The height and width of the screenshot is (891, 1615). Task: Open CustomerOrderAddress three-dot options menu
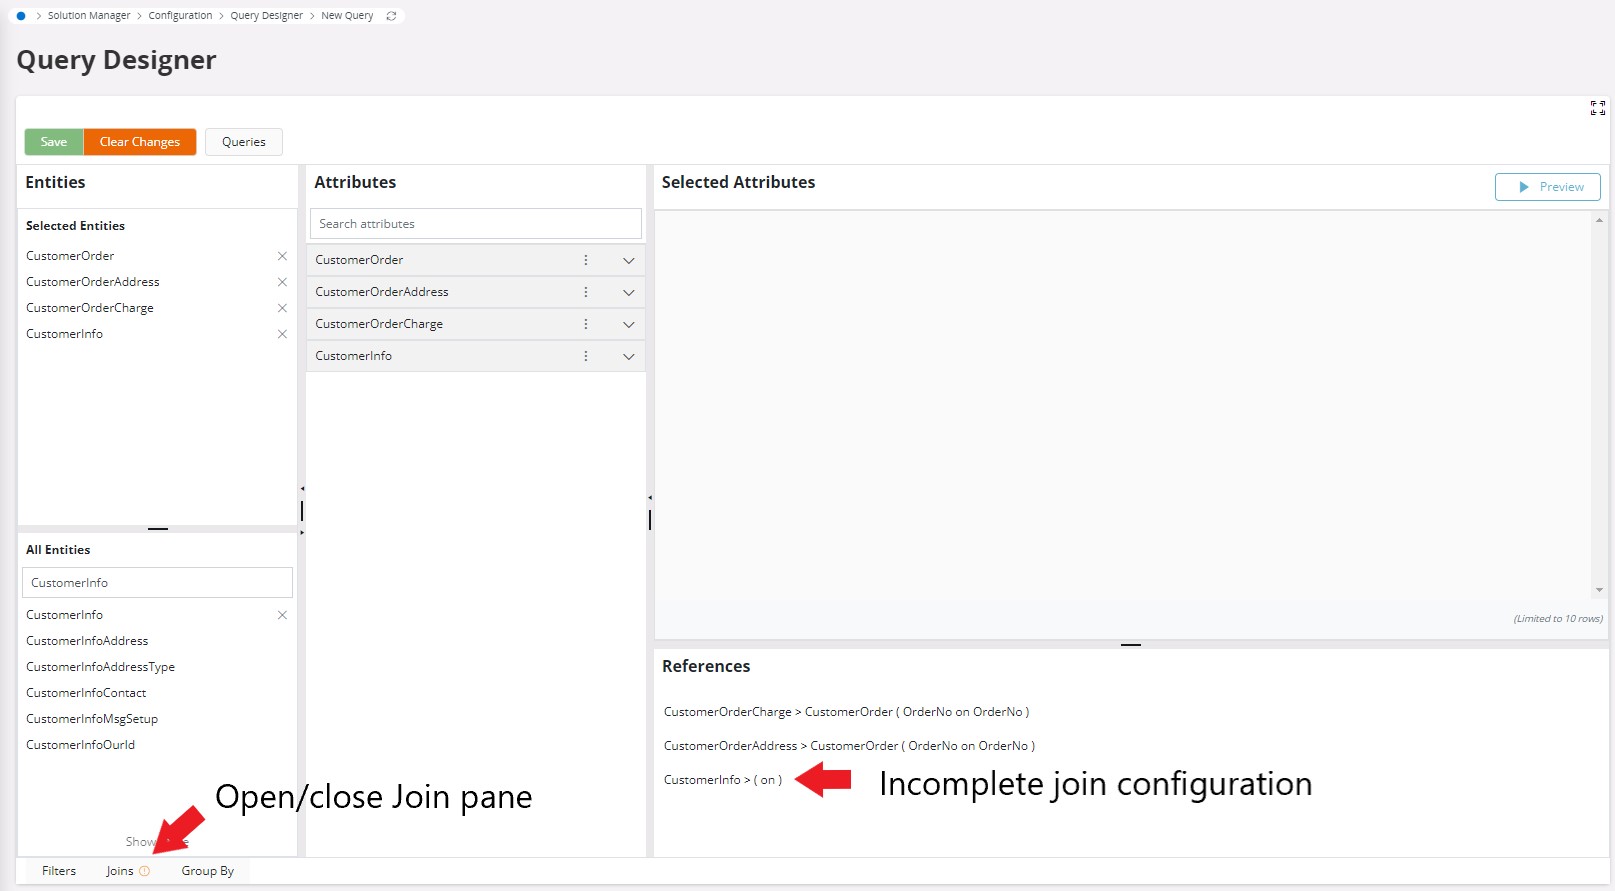coord(586,292)
